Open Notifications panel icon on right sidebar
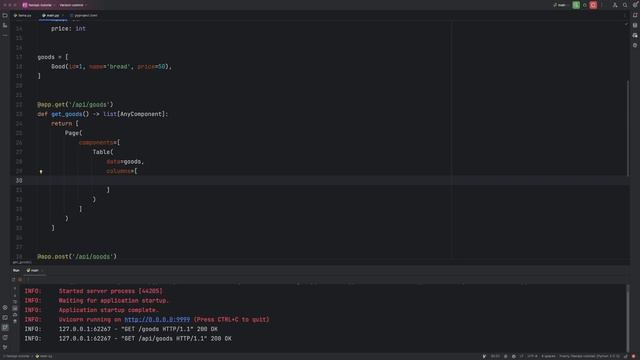Image resolution: width=640 pixels, height=360 pixels. point(635,15)
